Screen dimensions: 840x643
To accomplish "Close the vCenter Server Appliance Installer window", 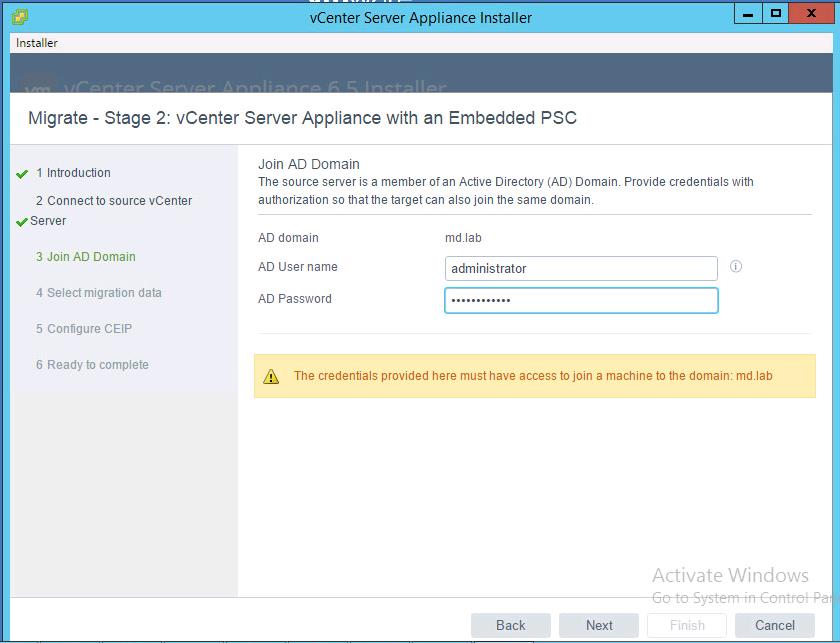I will point(811,14).
